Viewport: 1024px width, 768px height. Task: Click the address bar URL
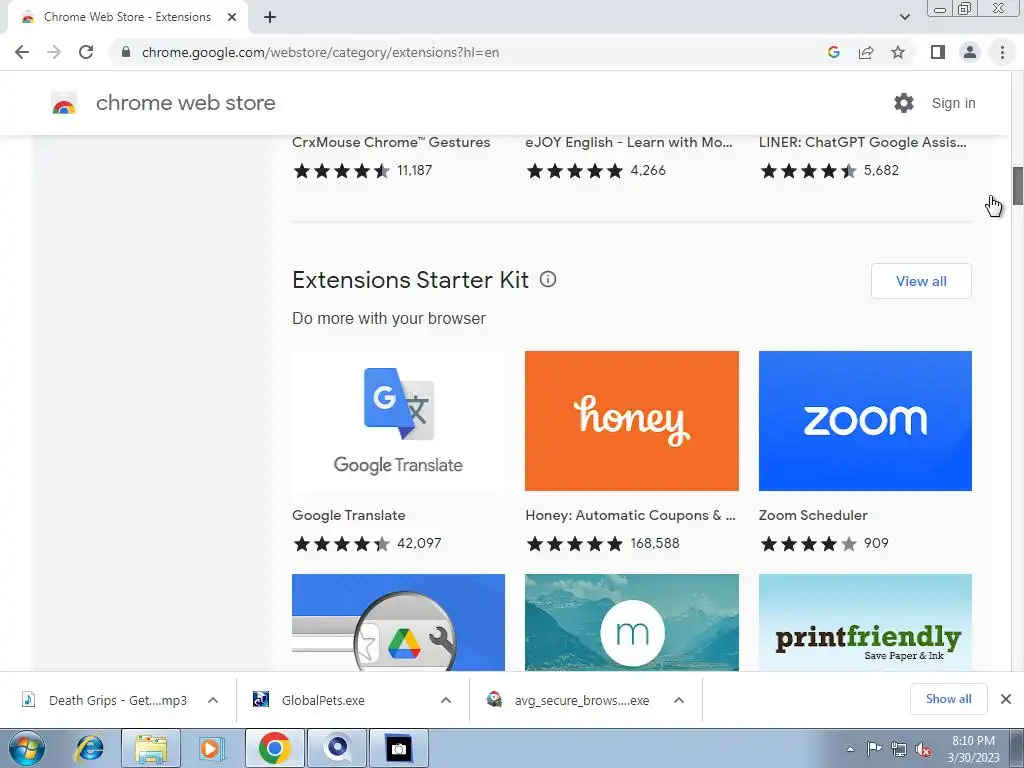pos(320,52)
